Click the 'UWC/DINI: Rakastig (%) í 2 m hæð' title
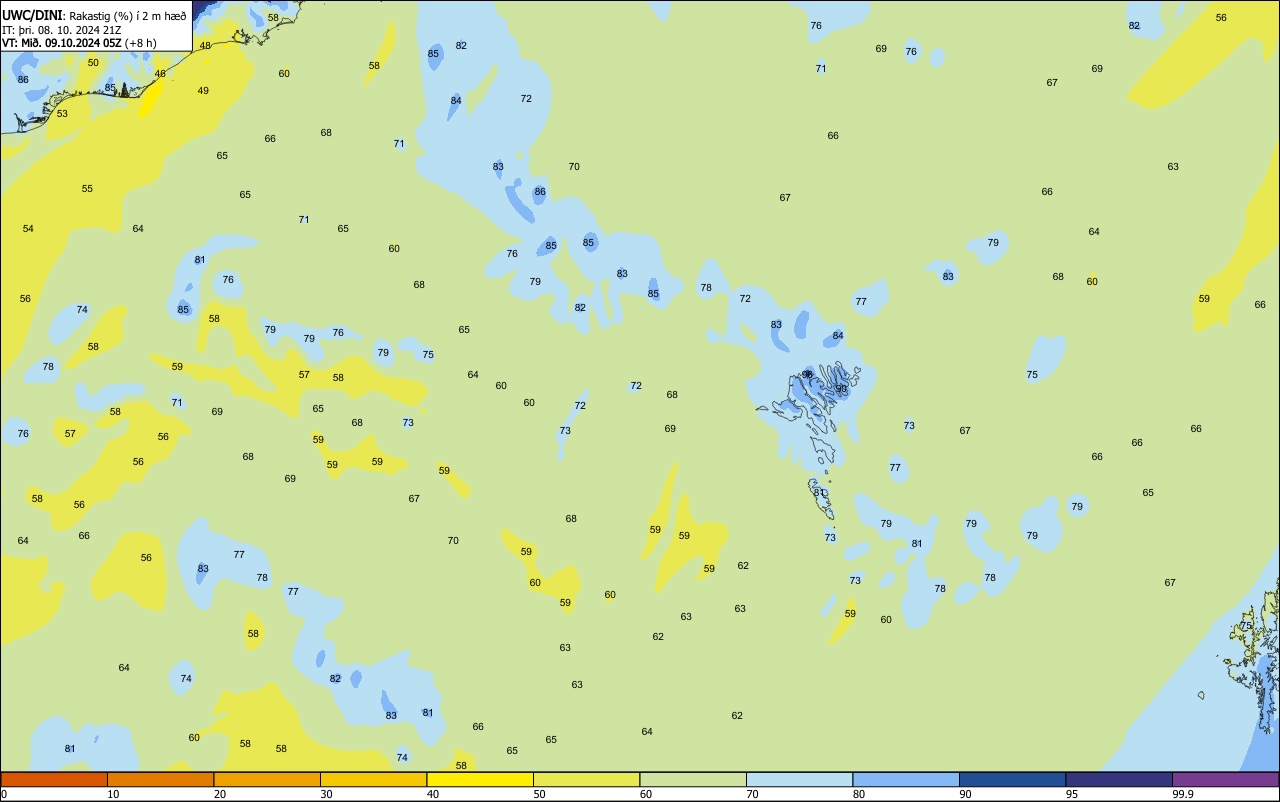 (x=94, y=15)
